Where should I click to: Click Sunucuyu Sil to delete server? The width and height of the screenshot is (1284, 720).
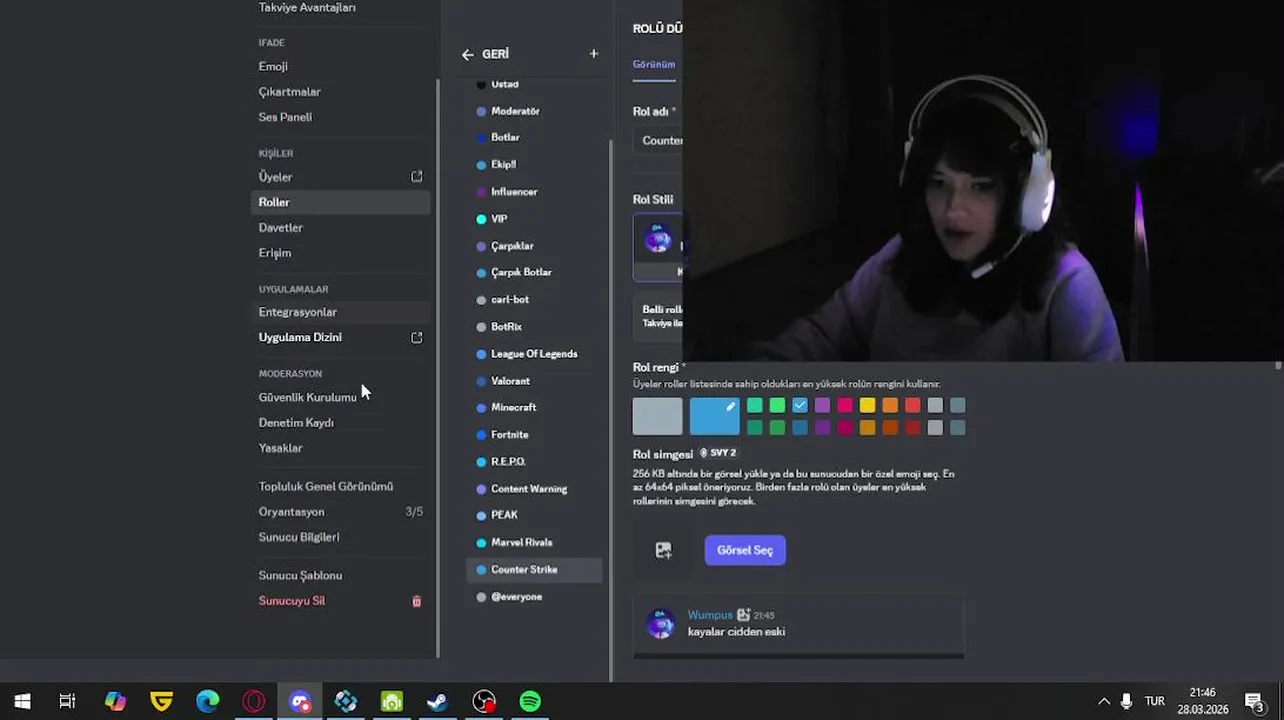pos(291,601)
